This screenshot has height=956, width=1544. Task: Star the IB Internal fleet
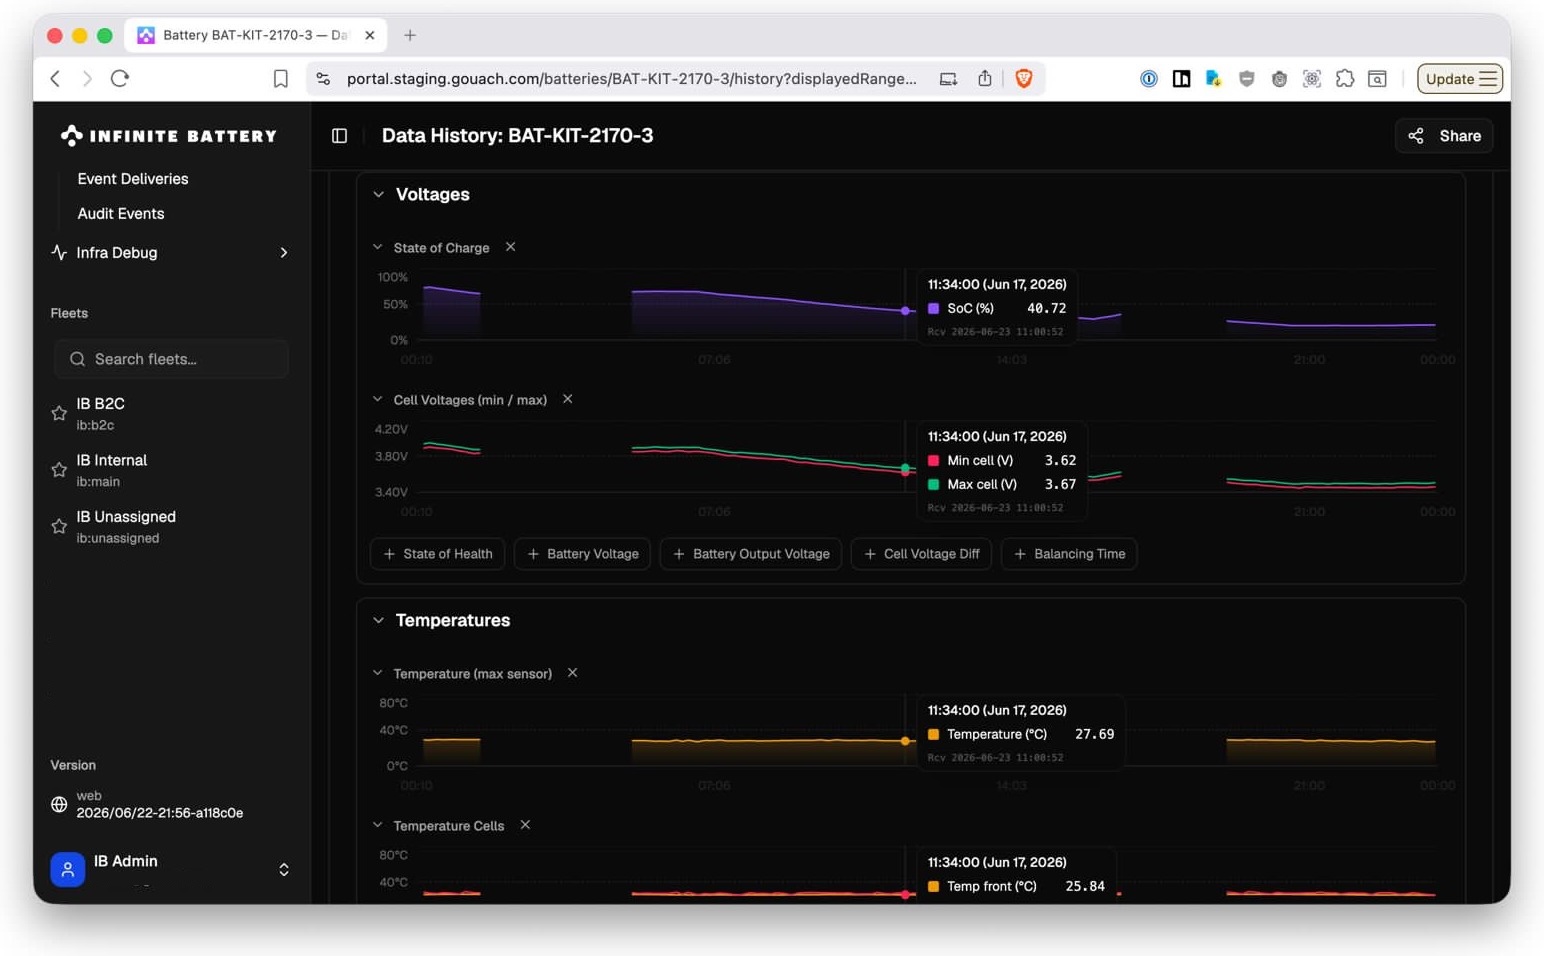coord(59,470)
